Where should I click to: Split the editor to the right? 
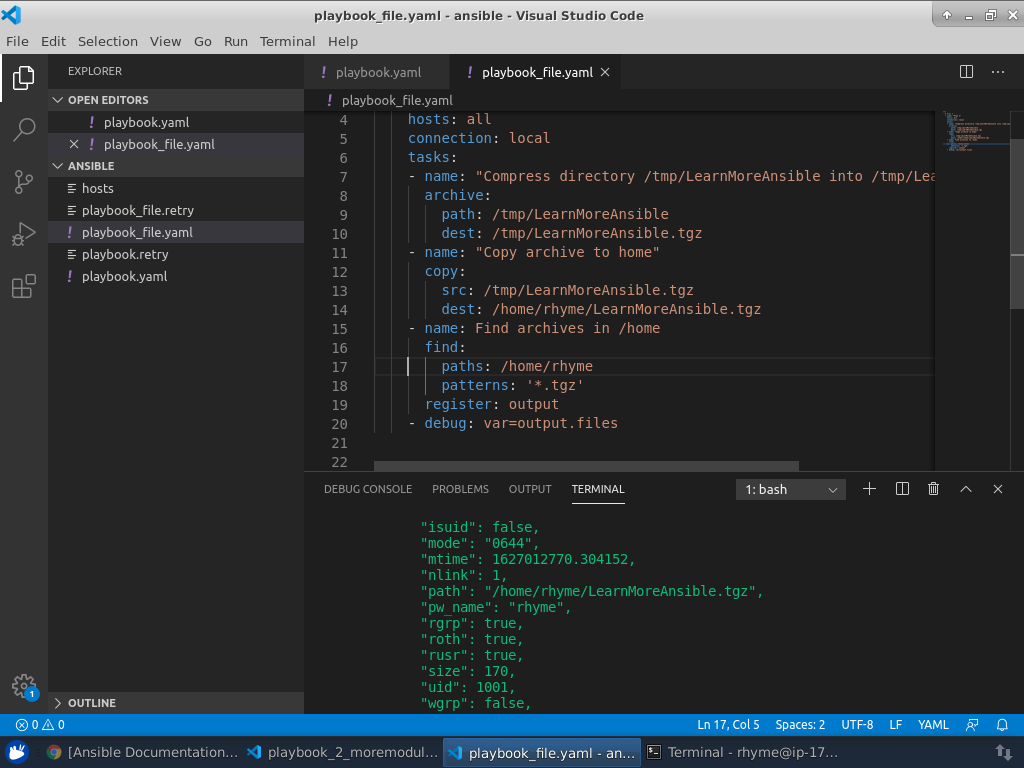966,72
